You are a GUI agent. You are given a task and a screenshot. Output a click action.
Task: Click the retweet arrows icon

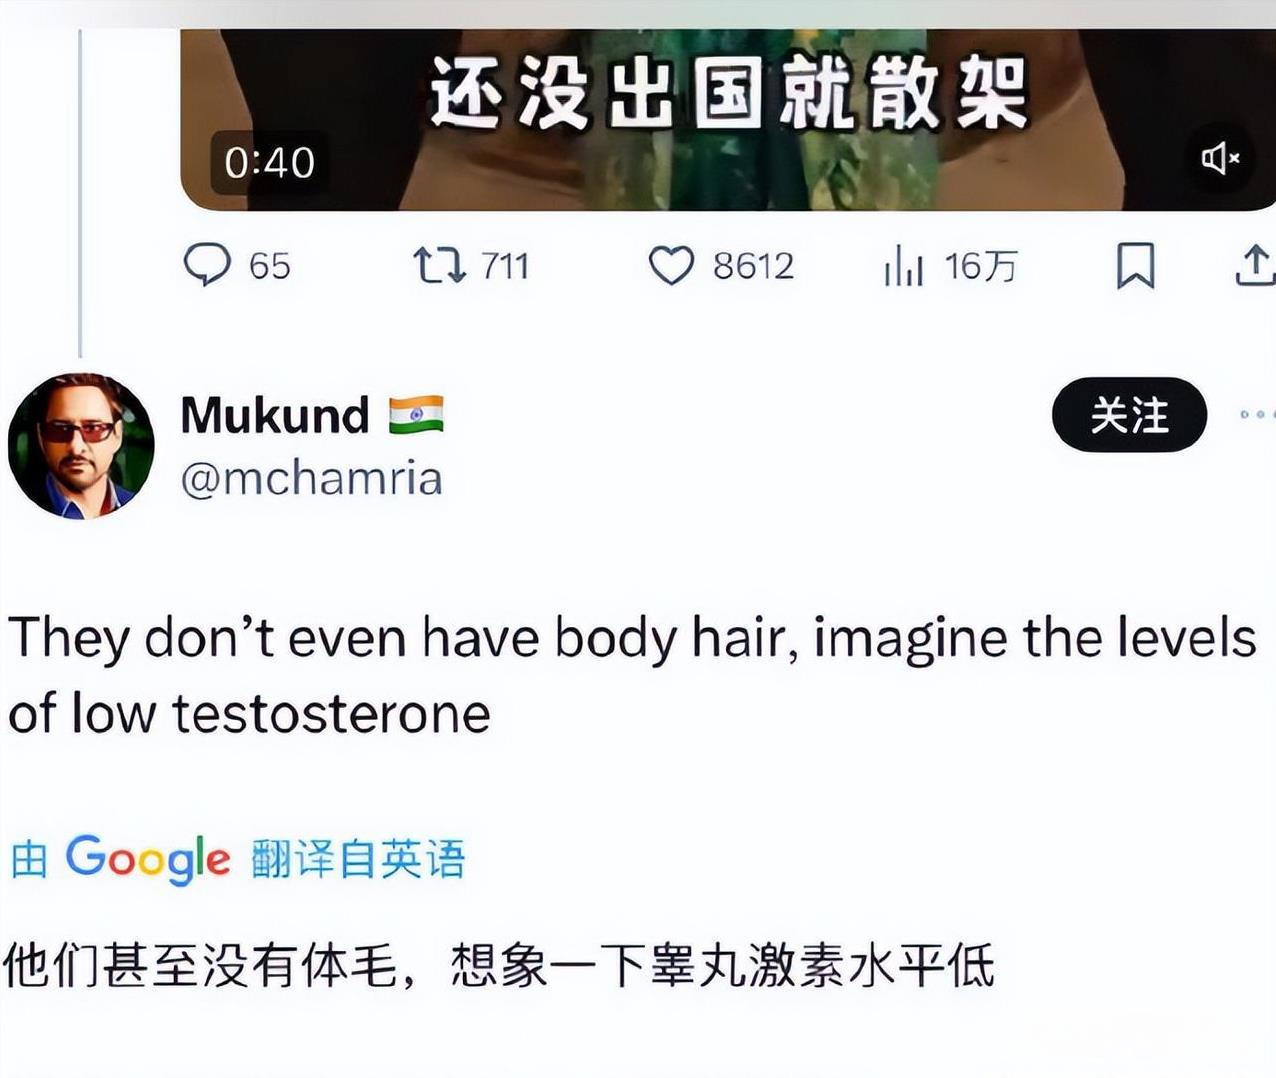point(439,265)
